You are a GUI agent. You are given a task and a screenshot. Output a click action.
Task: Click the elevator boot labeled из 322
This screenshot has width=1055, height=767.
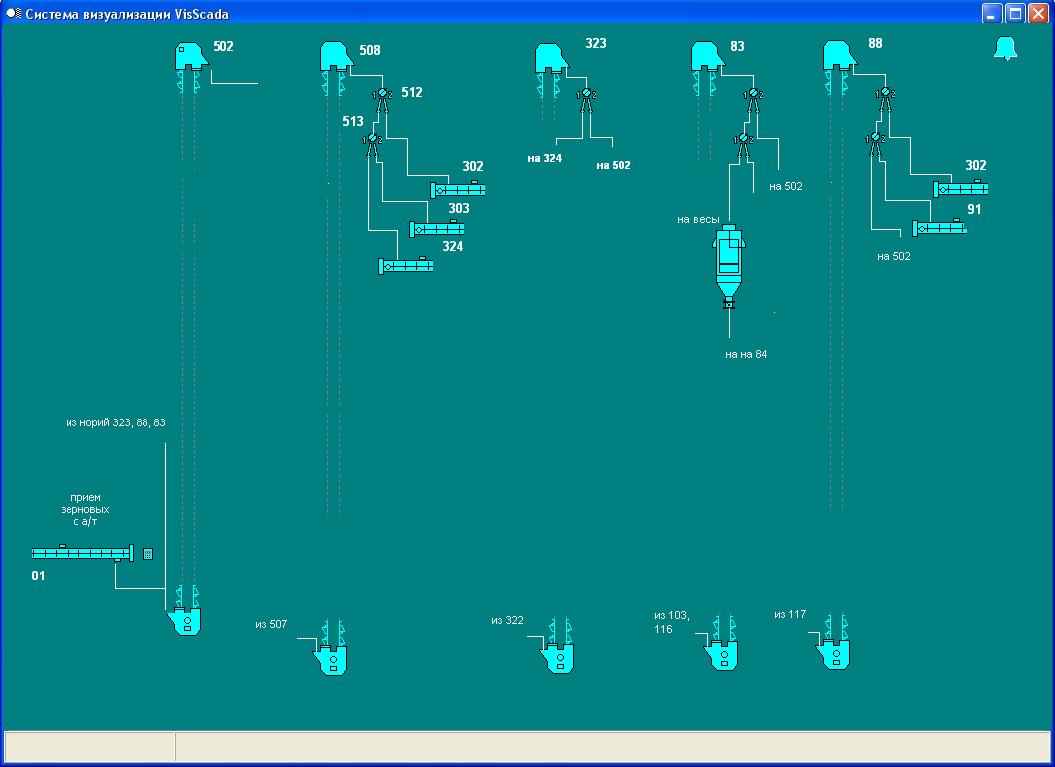(x=560, y=657)
